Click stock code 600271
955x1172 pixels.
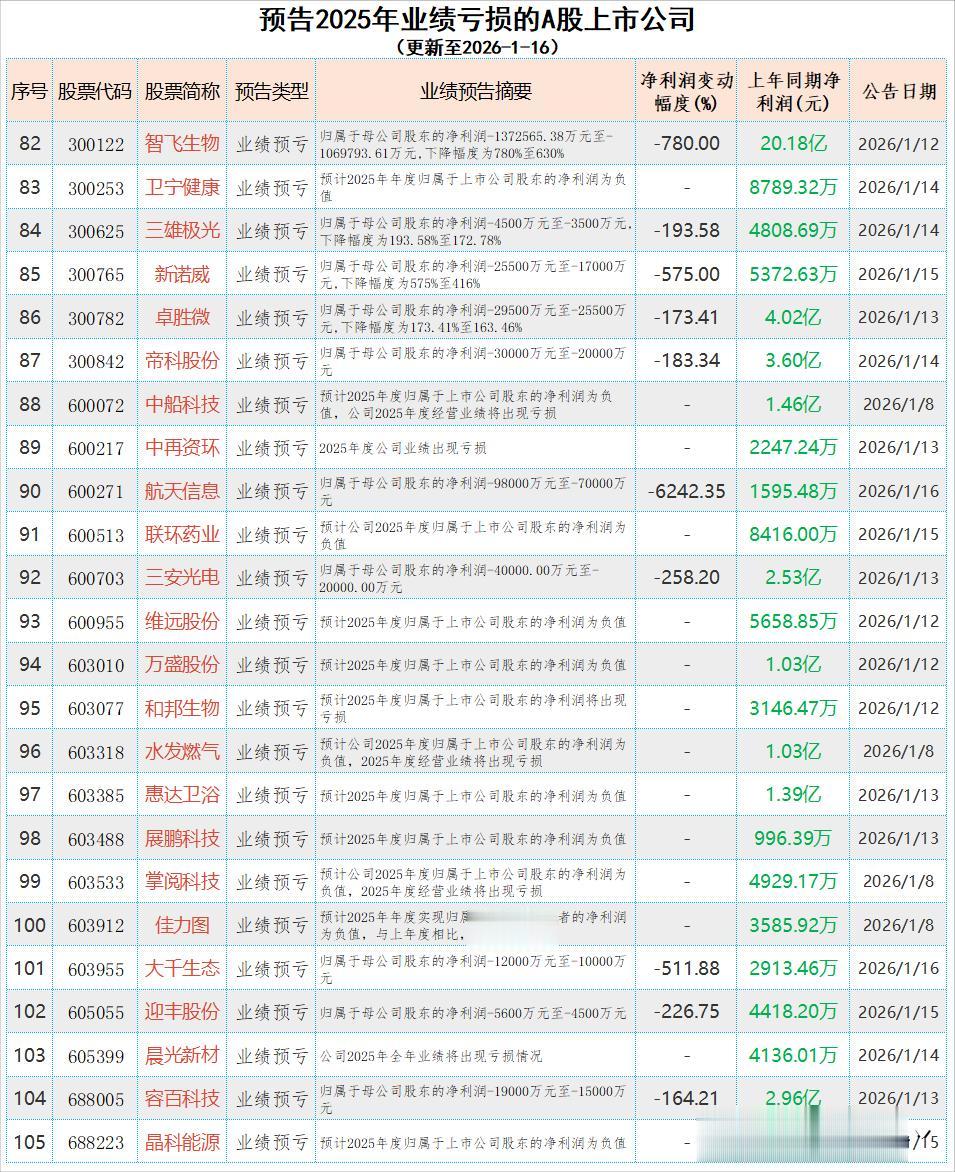point(96,492)
